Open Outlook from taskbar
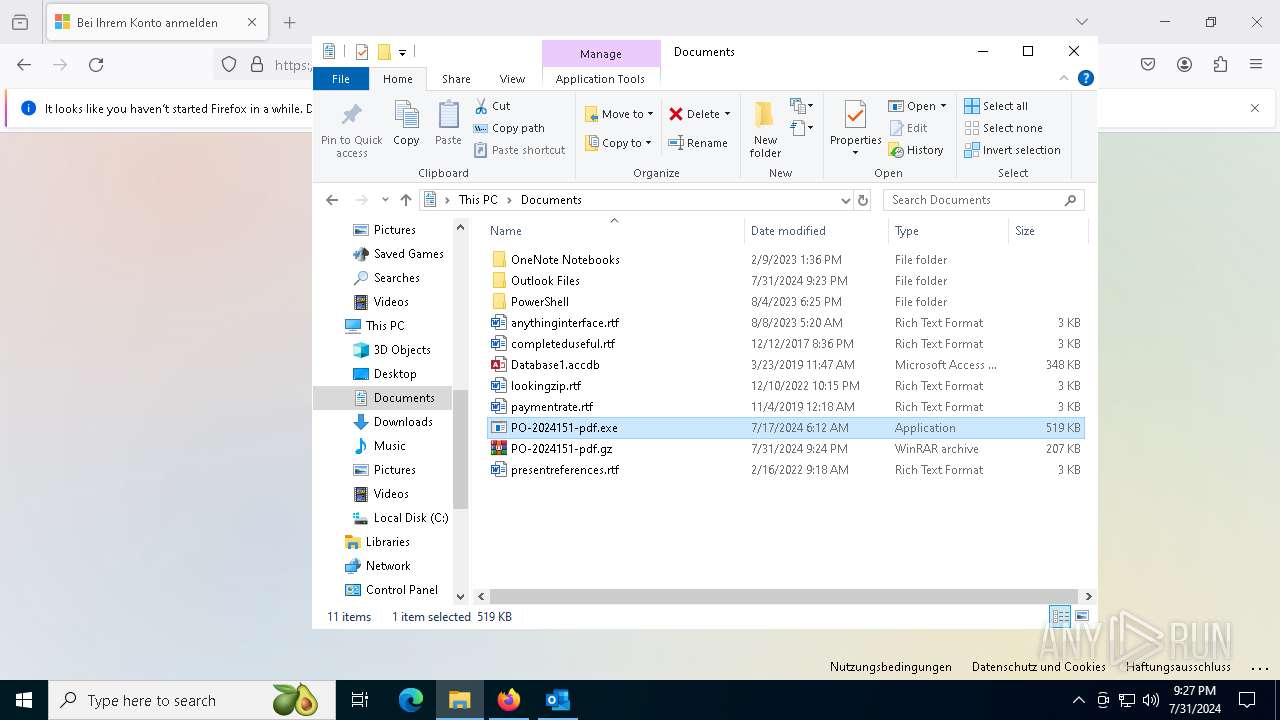Image resolution: width=1280 pixels, height=720 pixels. click(557, 700)
